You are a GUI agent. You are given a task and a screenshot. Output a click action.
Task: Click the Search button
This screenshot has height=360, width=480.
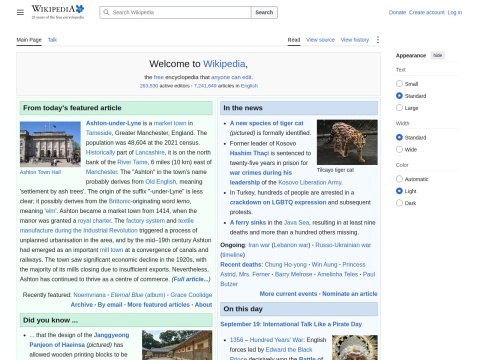(x=264, y=12)
